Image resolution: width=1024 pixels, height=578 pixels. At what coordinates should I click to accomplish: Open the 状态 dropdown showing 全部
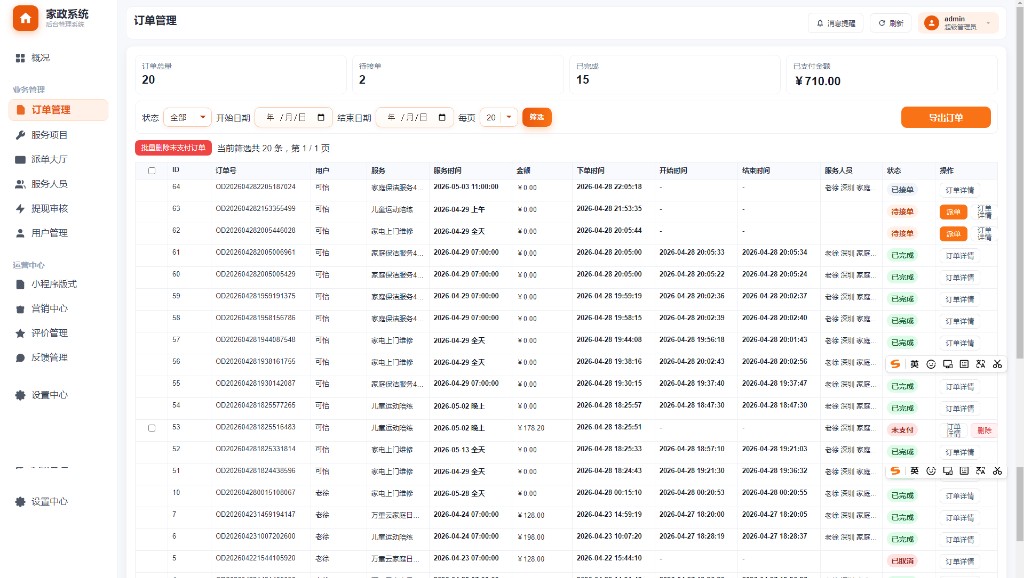[x=187, y=118]
